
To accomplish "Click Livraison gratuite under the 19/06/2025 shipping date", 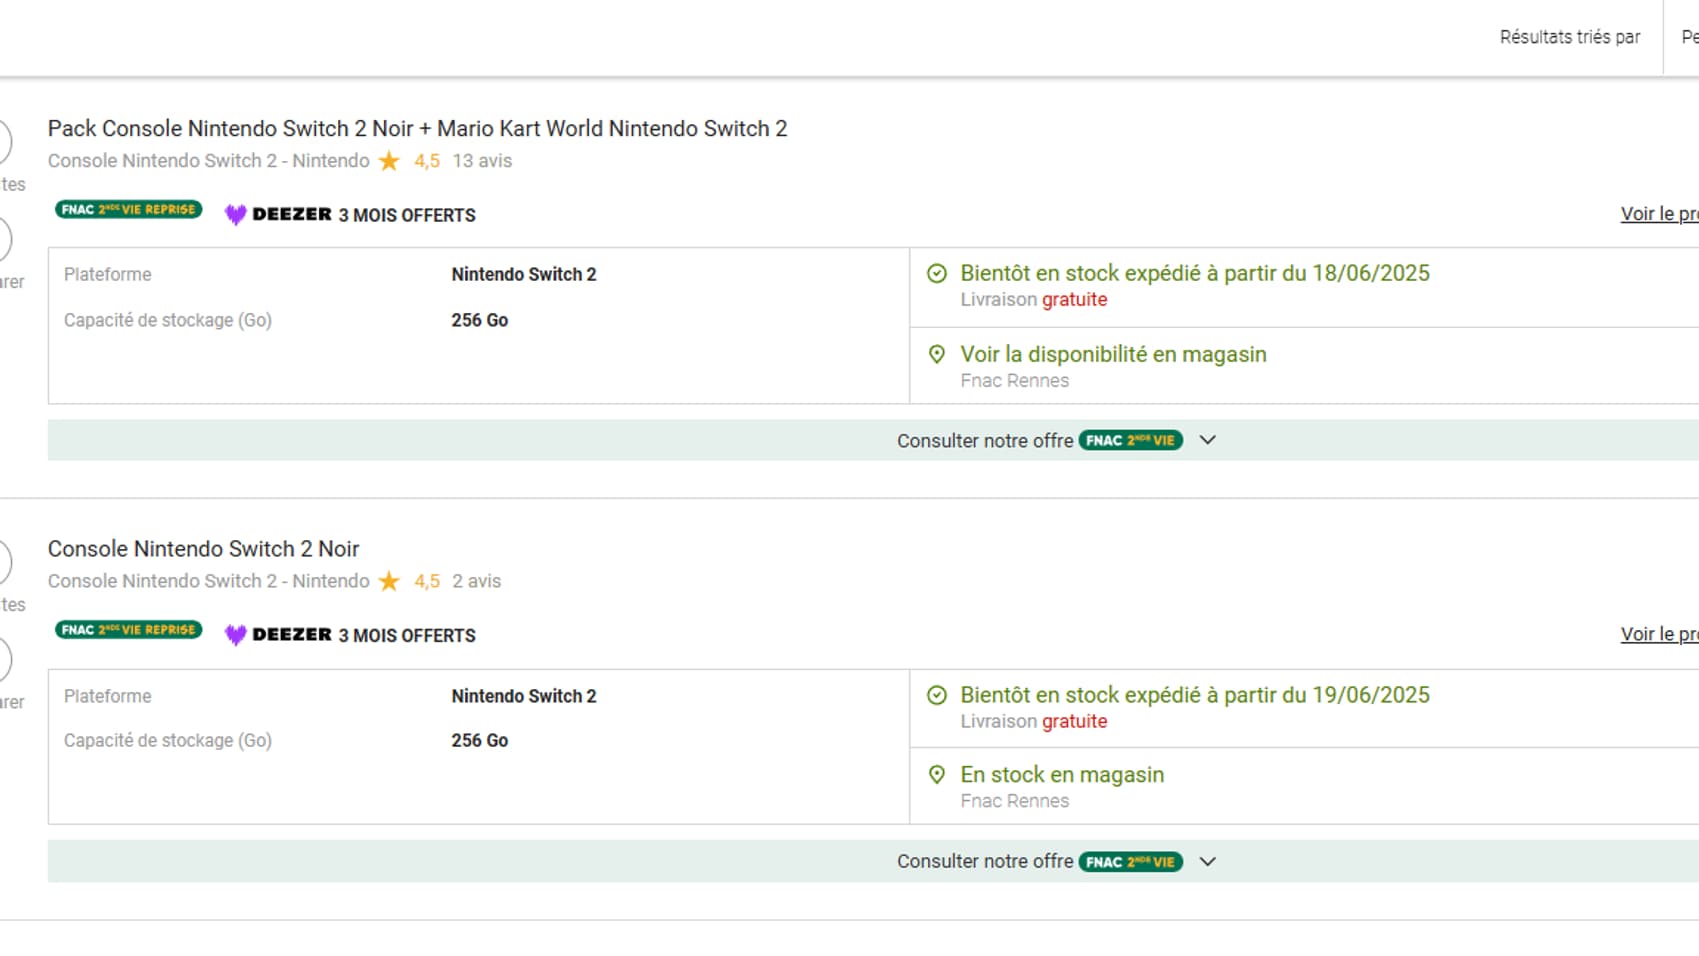I will (1034, 721).
